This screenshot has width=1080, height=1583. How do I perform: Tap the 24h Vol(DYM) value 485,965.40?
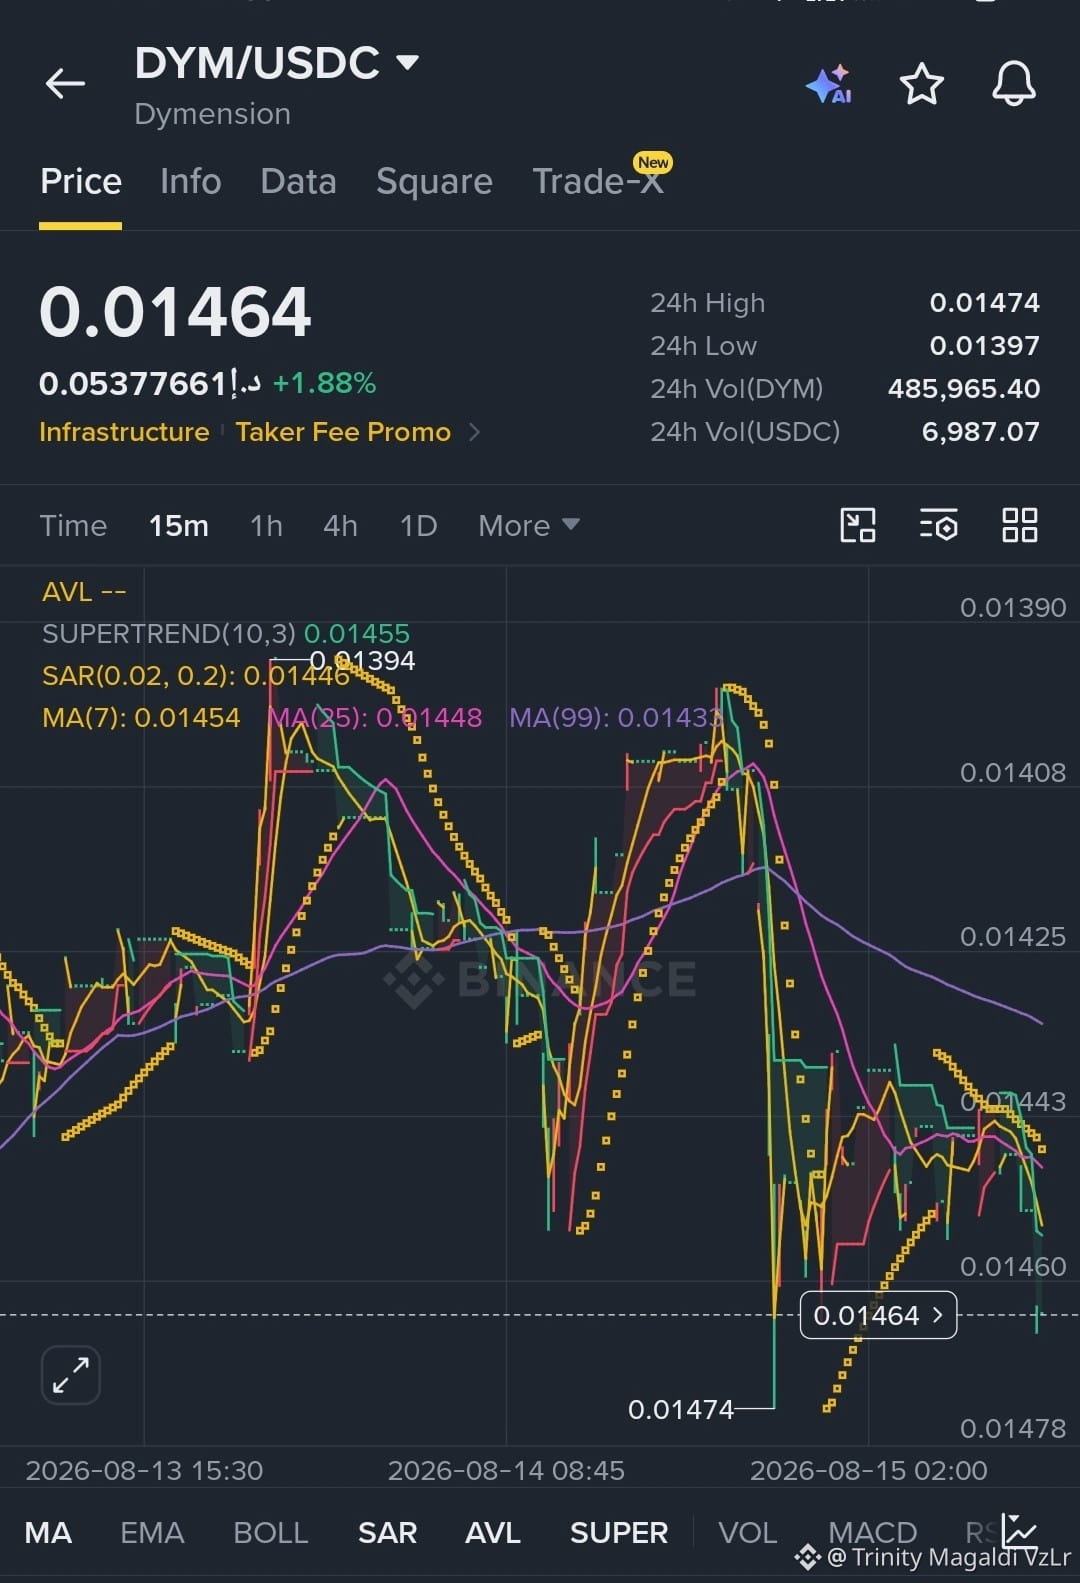[964, 388]
